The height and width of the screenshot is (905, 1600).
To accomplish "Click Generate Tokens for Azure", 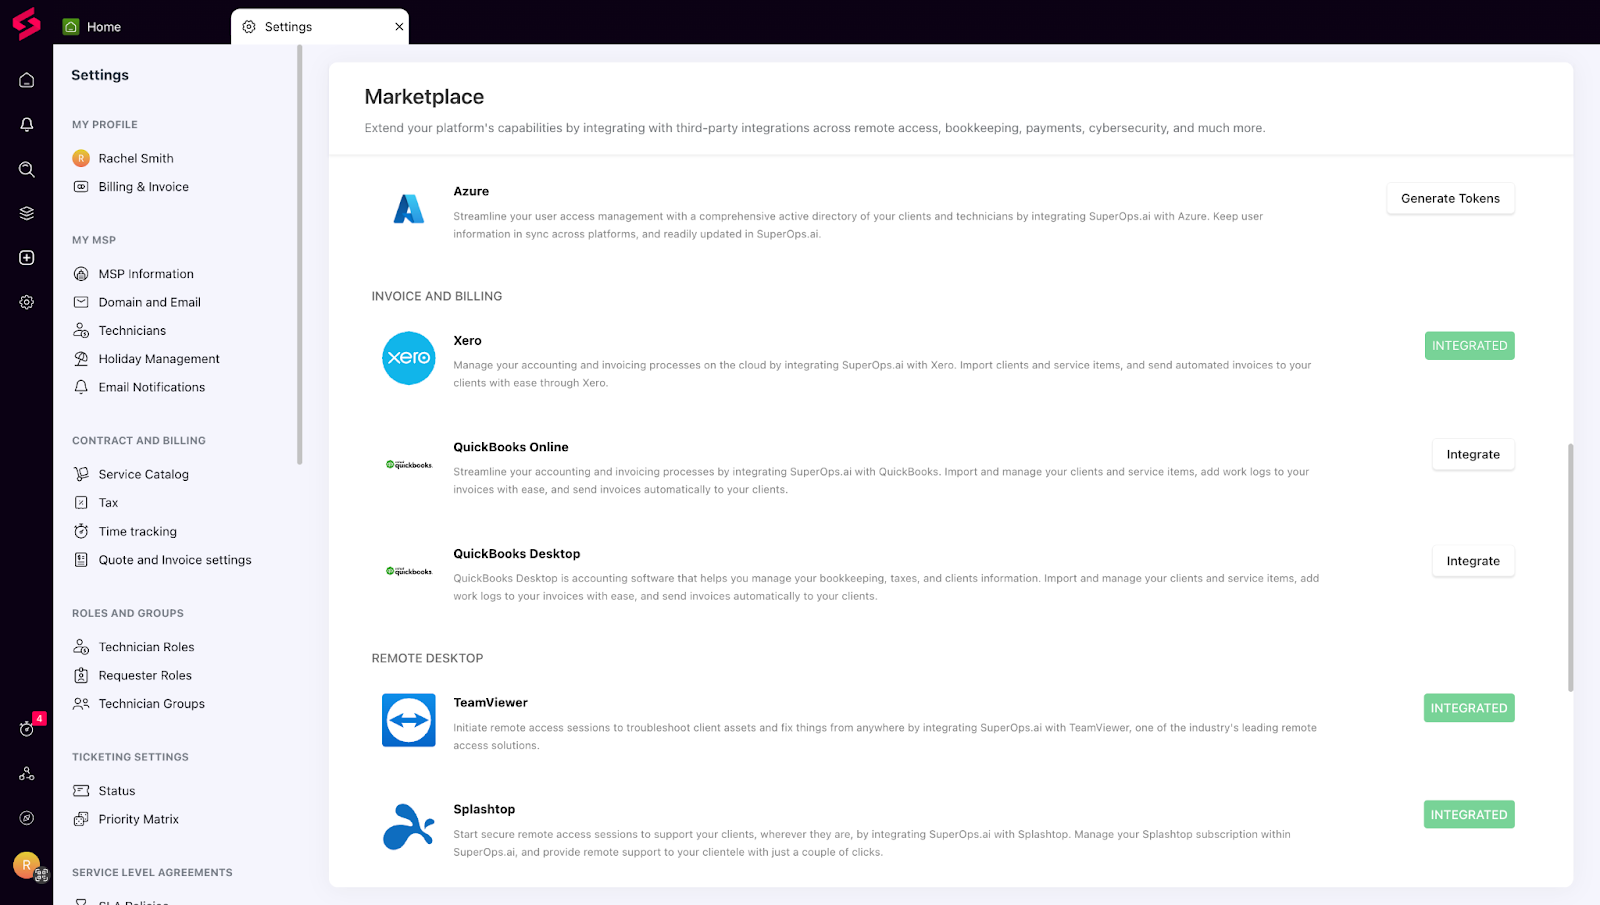I will click(1450, 198).
